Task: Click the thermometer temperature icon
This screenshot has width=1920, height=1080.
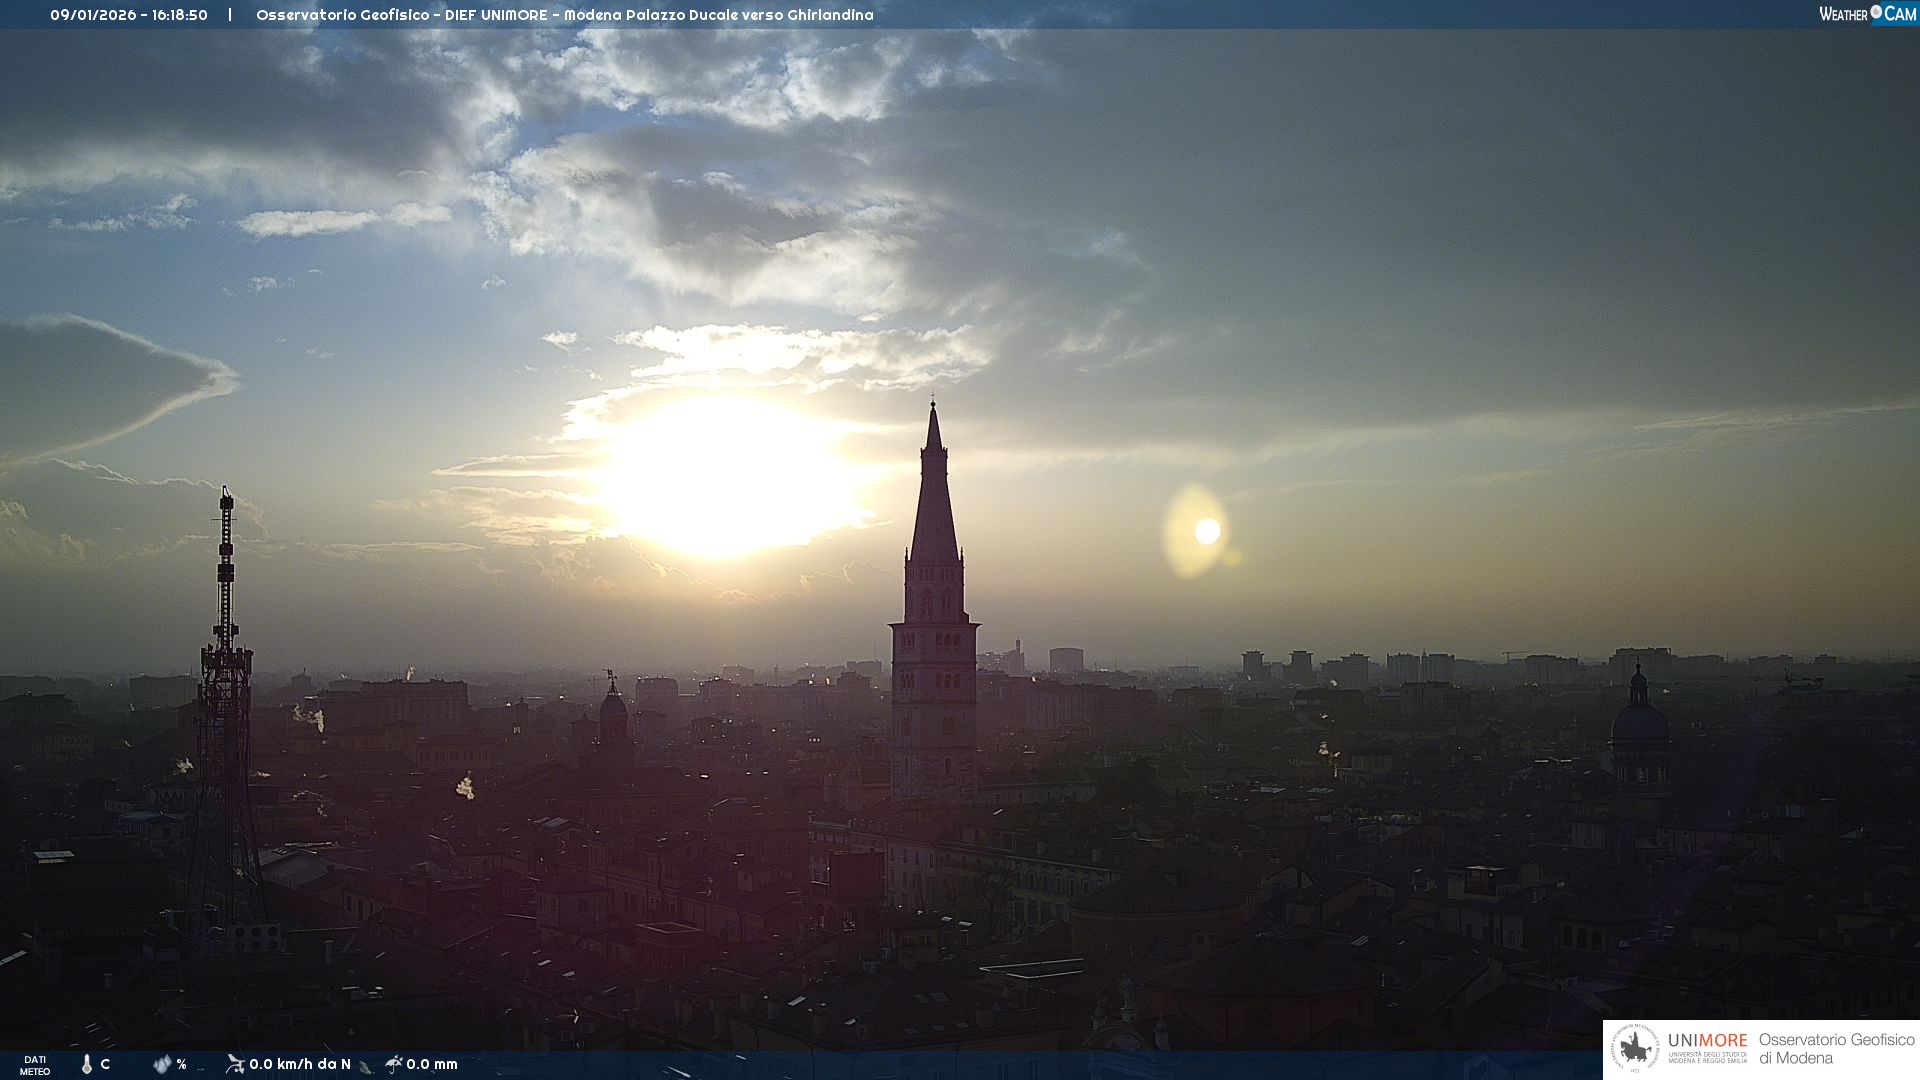Action: click(87, 1064)
